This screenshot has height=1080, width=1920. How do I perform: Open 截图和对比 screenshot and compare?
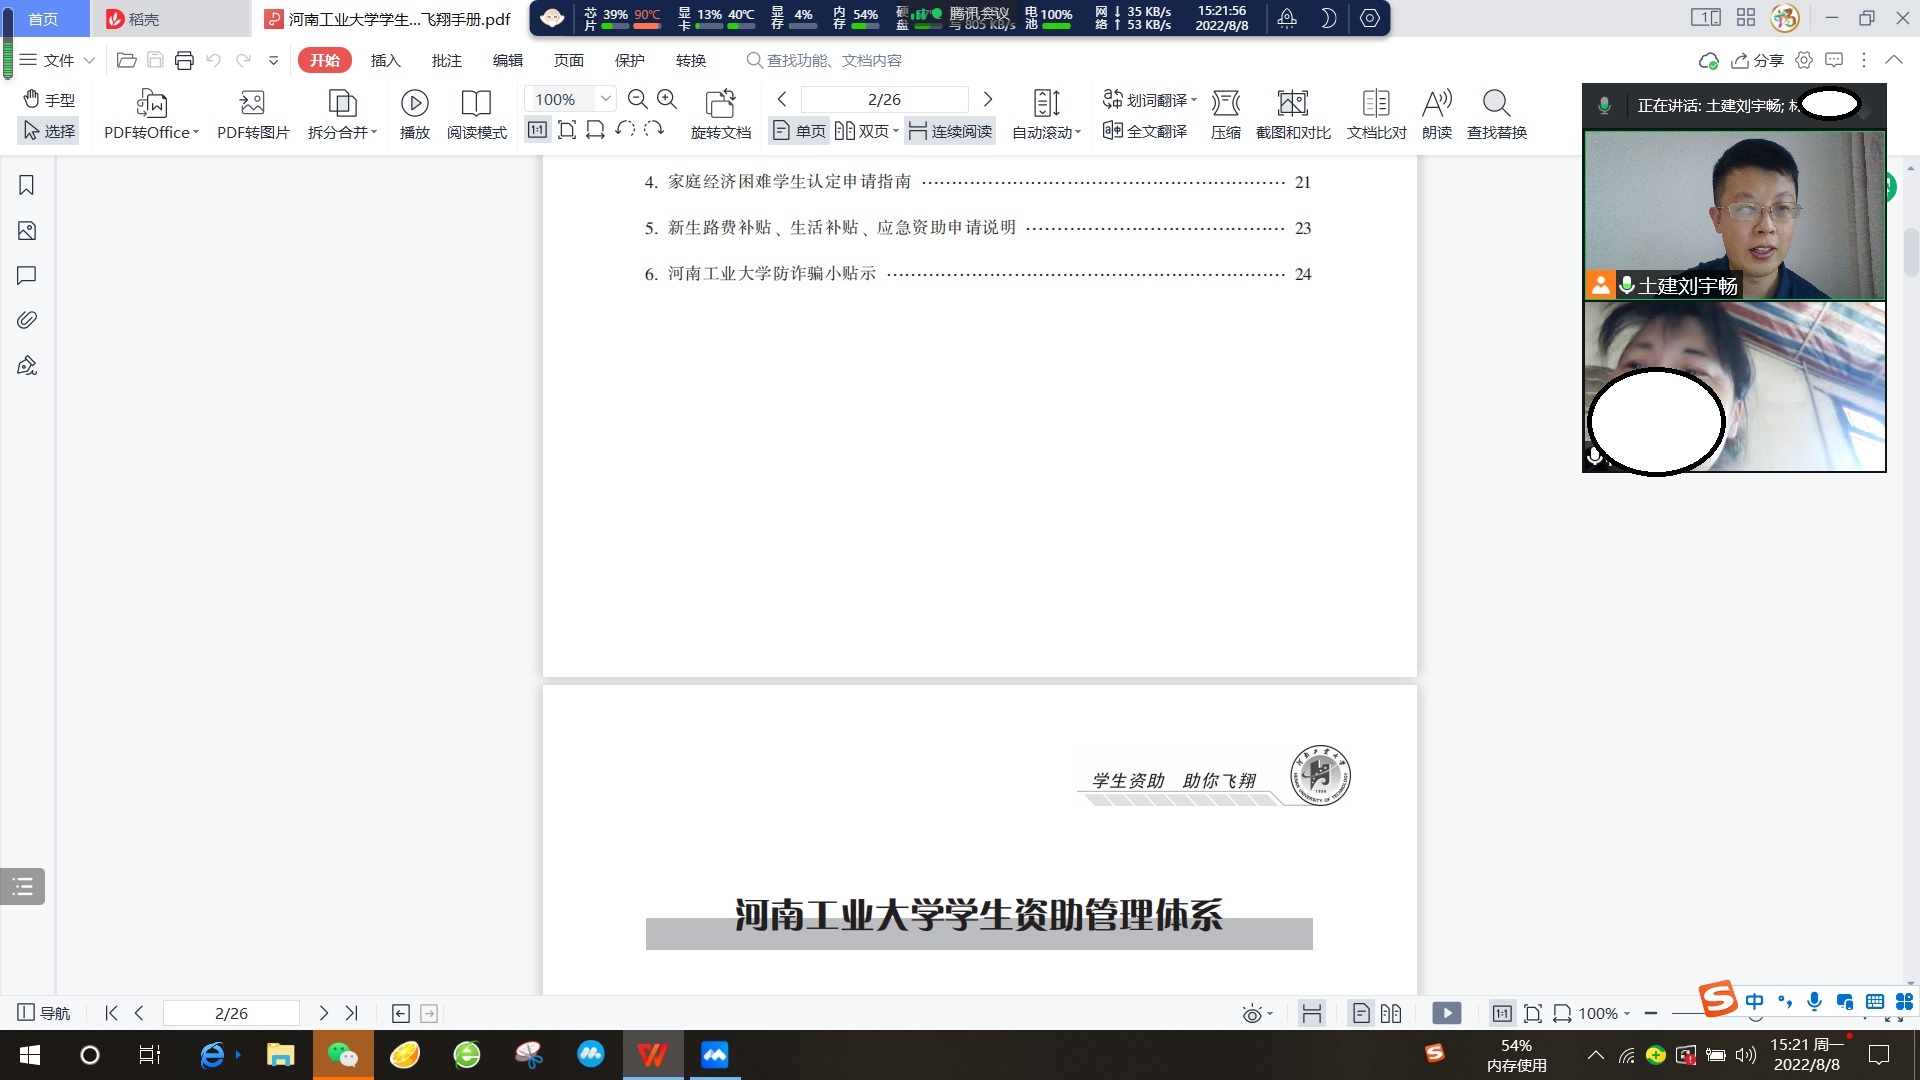tap(1293, 115)
